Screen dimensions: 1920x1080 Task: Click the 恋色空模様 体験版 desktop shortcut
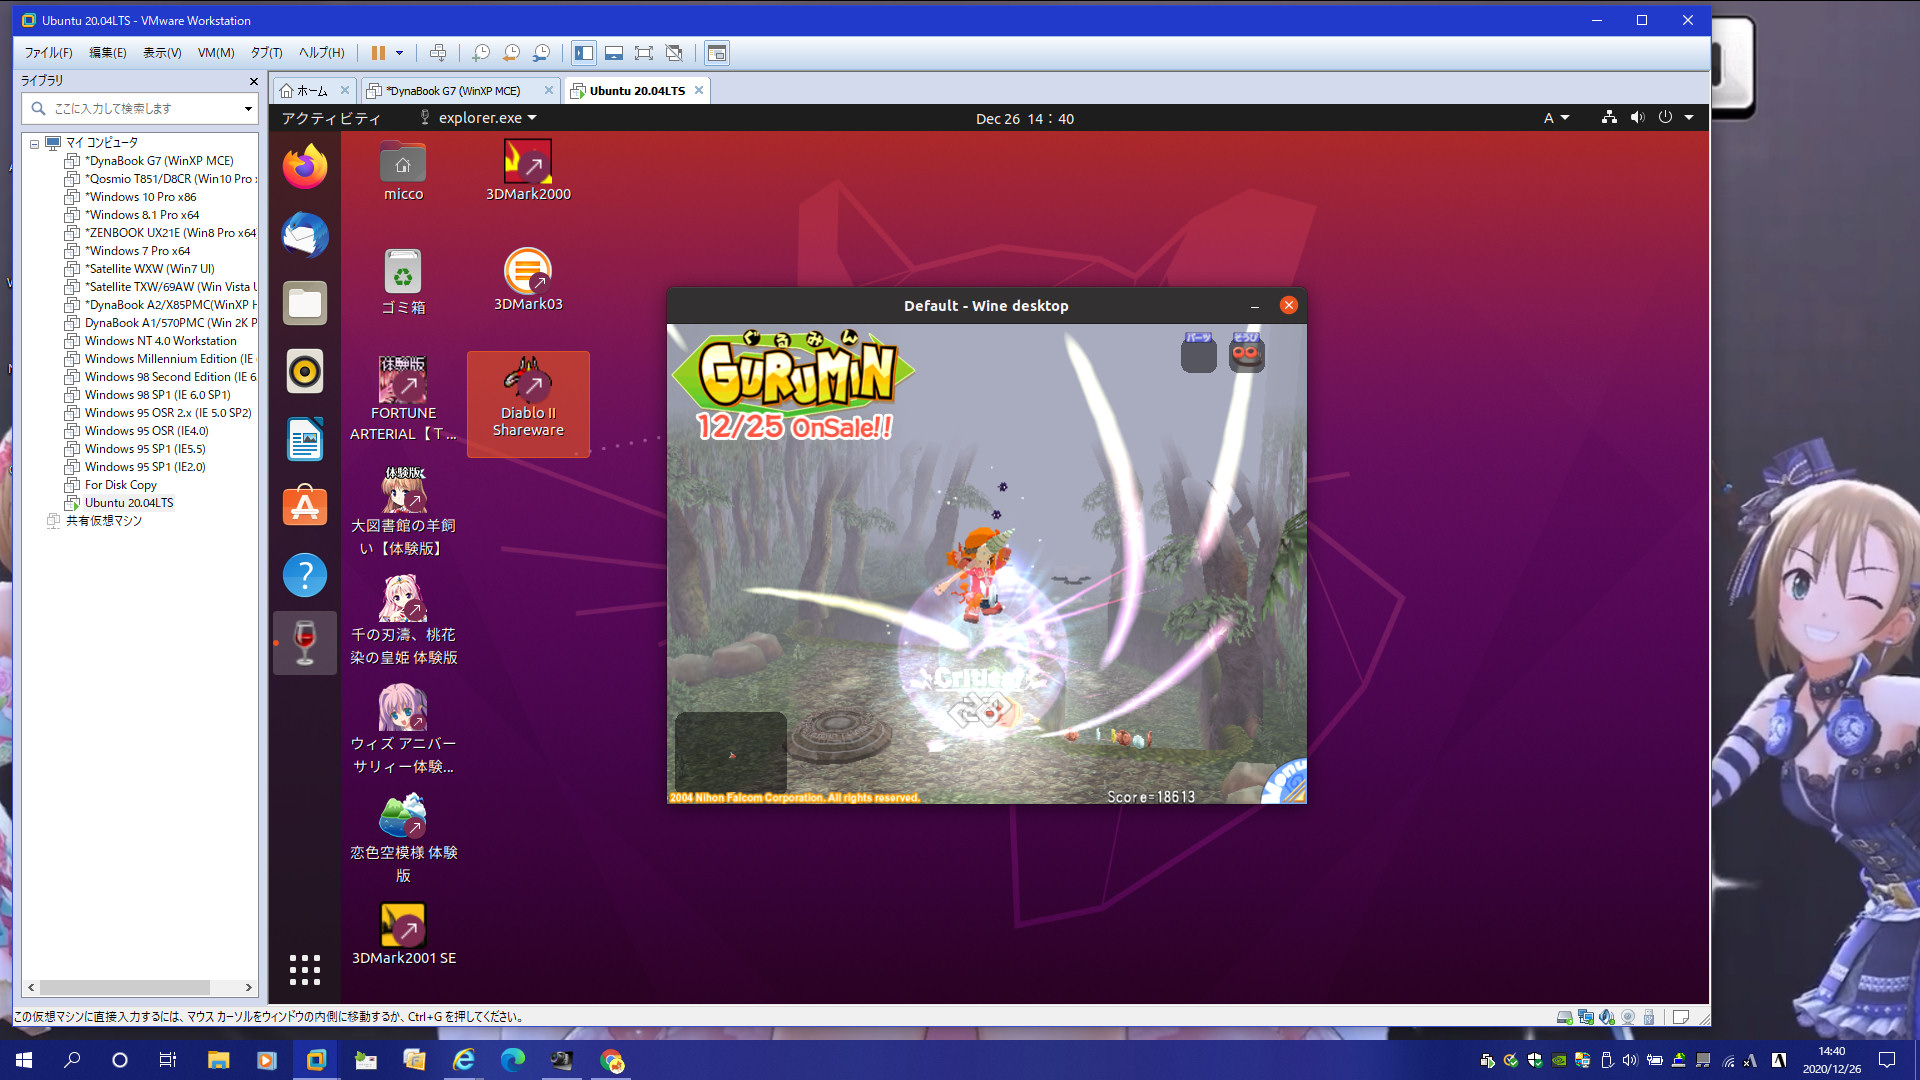[403, 839]
